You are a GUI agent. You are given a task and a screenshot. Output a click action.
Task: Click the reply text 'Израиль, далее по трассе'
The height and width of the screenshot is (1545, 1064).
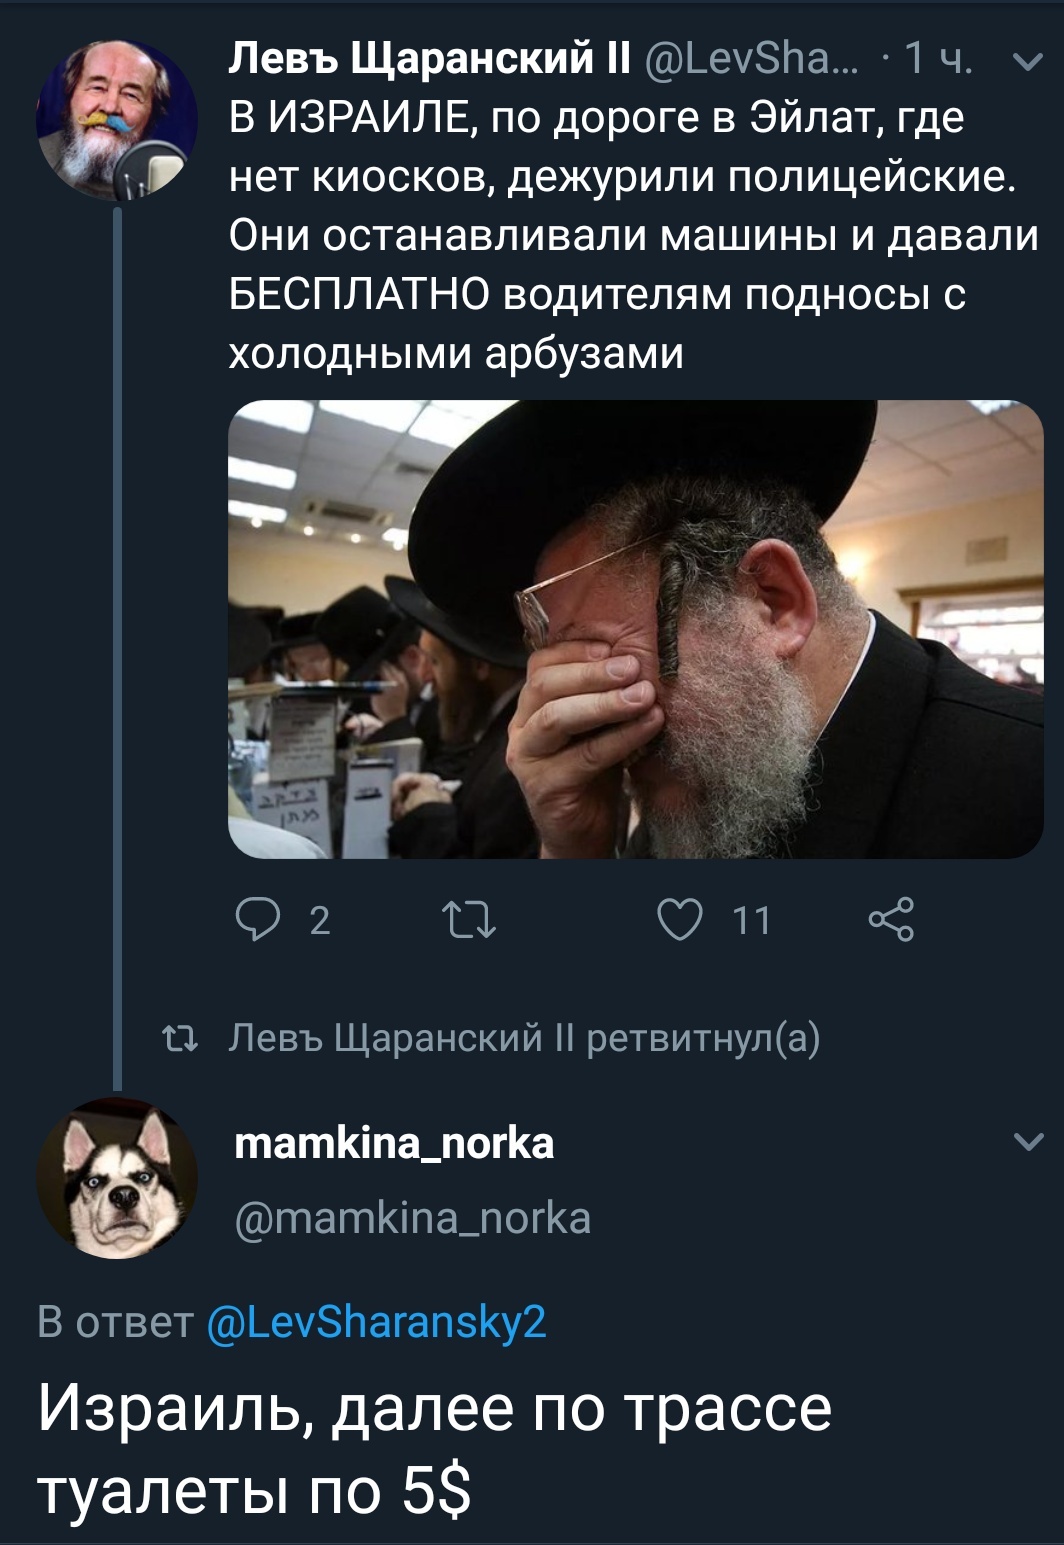click(x=435, y=1408)
